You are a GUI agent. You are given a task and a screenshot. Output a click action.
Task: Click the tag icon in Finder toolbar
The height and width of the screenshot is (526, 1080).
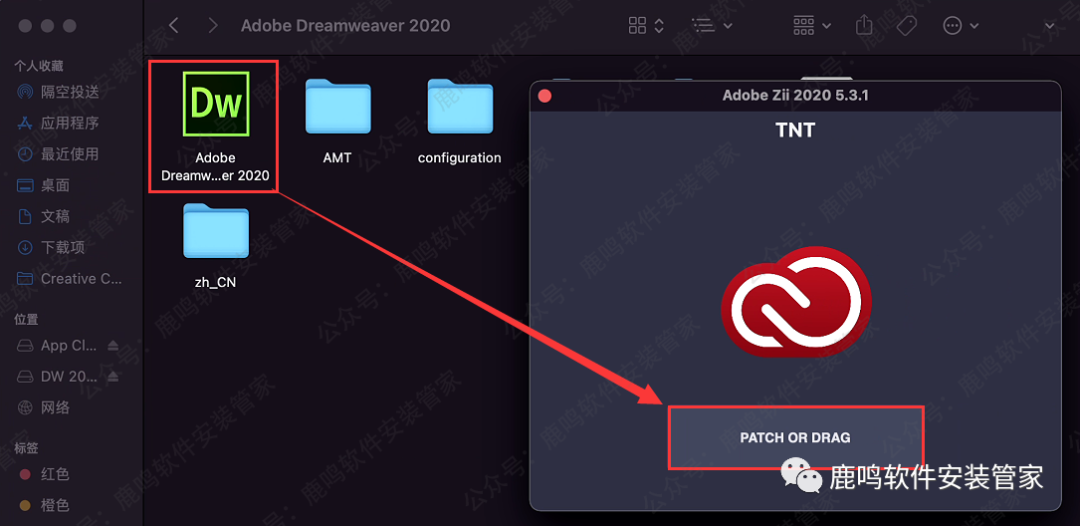pyautogui.click(x=906, y=26)
